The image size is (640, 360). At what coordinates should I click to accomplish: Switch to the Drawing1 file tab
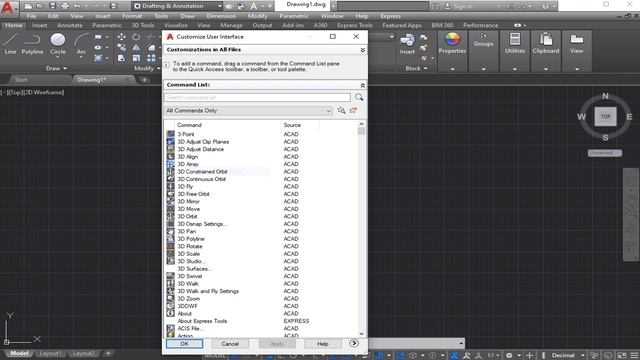point(92,80)
